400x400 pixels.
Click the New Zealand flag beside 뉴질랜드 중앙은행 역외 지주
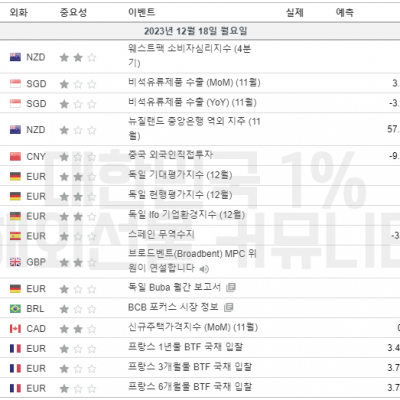click(15, 129)
